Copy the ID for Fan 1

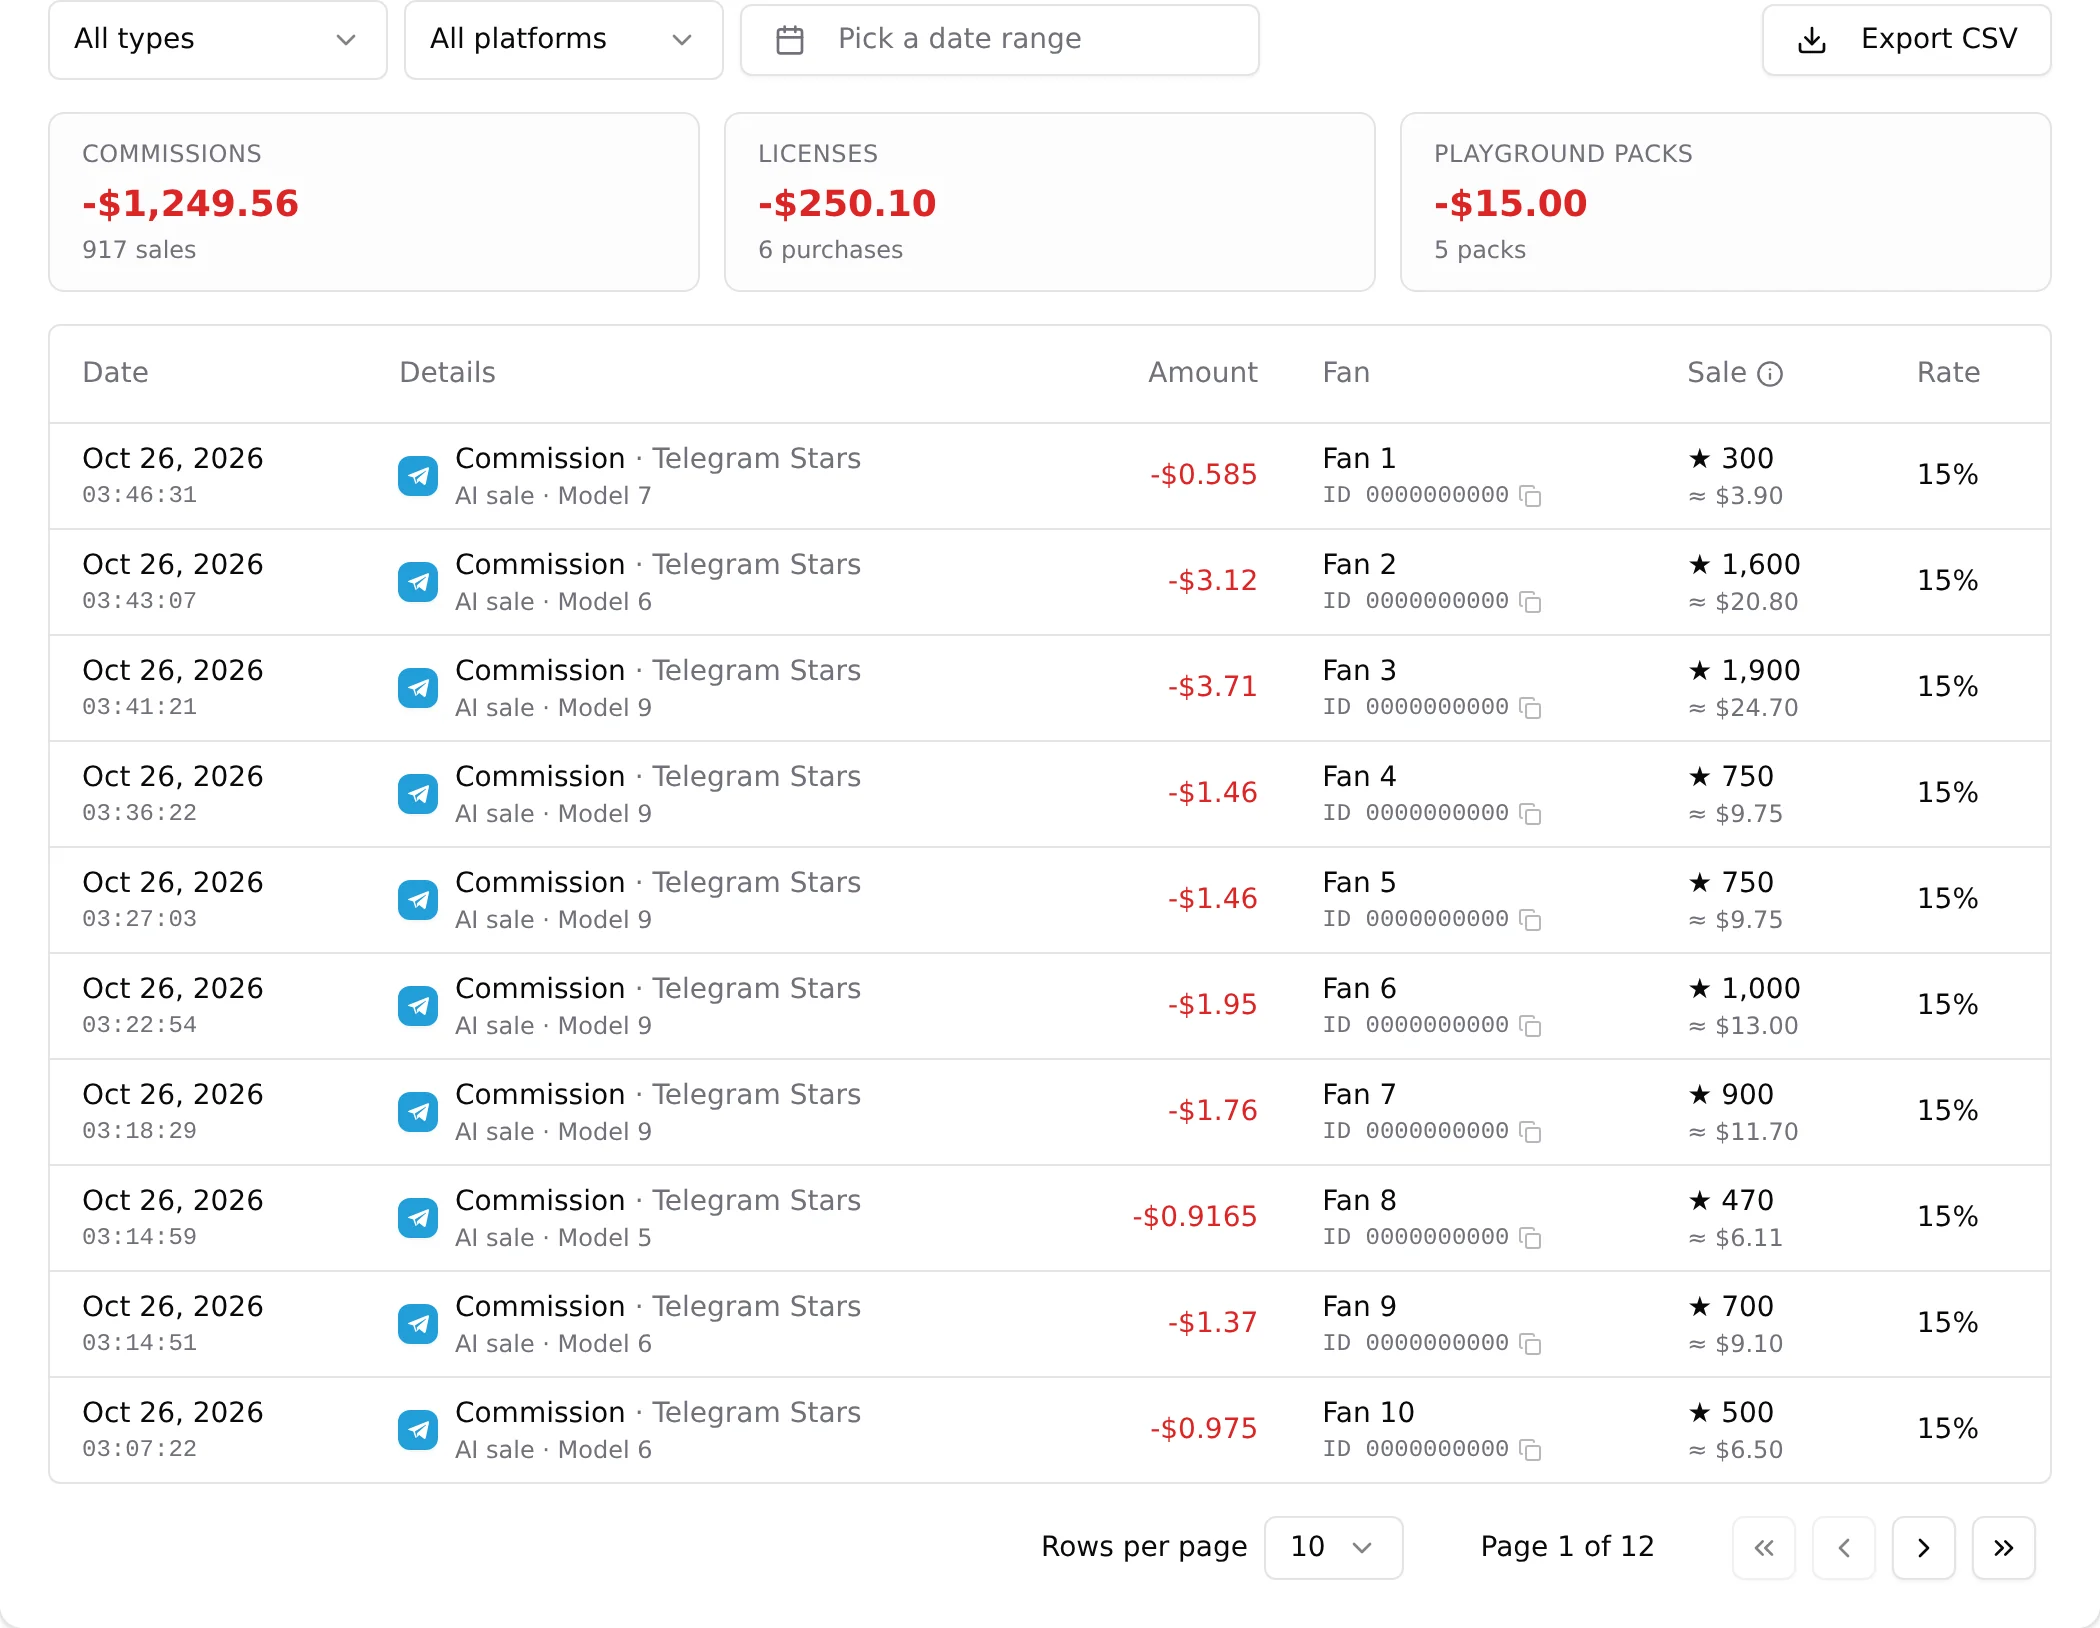tap(1530, 496)
